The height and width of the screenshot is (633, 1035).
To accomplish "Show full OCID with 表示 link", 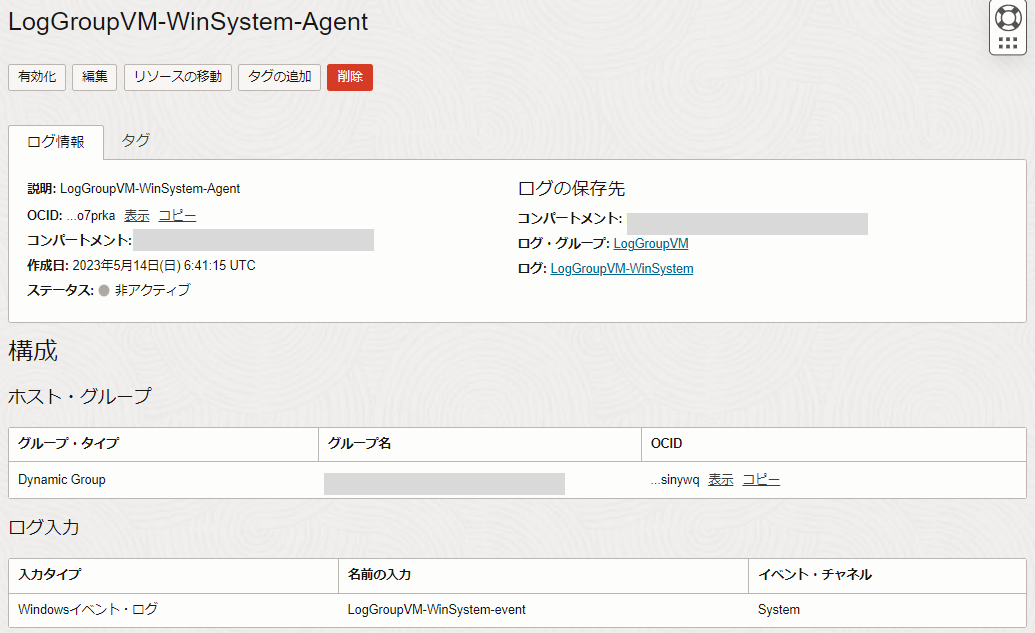I will [x=136, y=214].
